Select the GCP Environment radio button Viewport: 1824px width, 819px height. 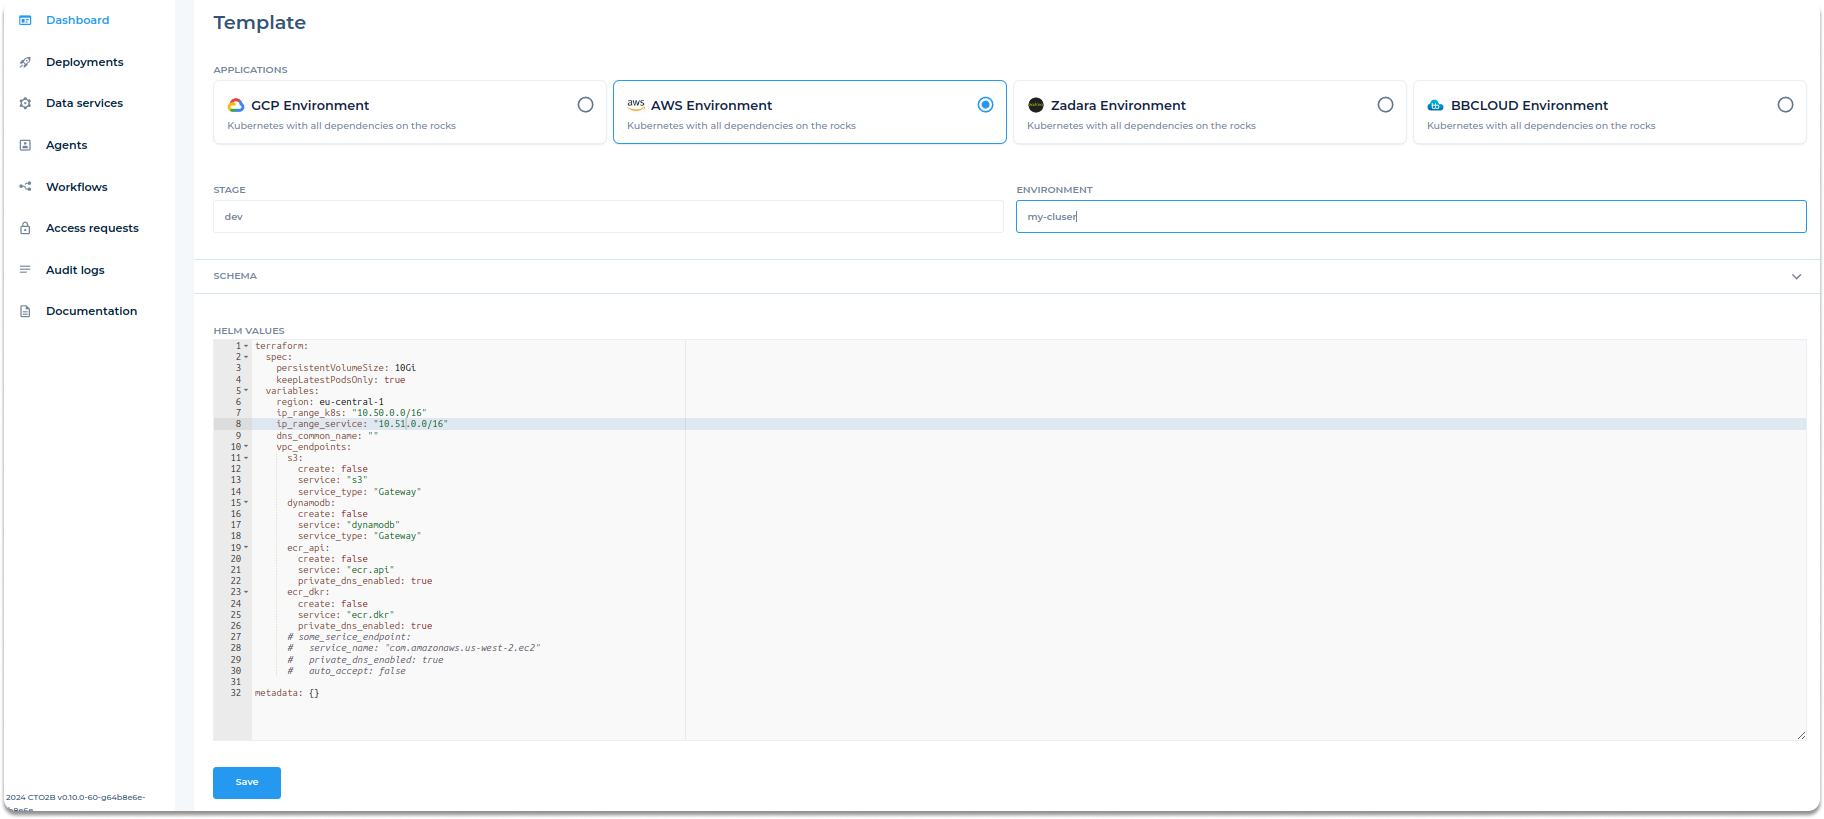586,105
